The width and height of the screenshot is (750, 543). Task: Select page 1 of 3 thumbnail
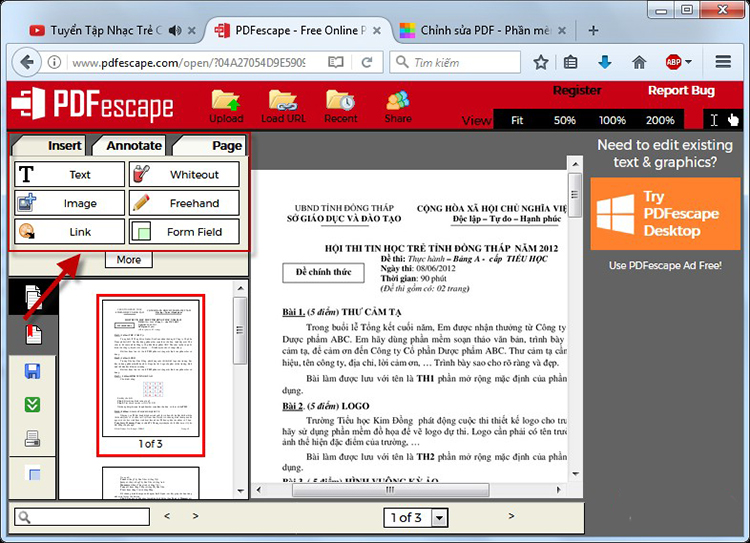click(151, 376)
